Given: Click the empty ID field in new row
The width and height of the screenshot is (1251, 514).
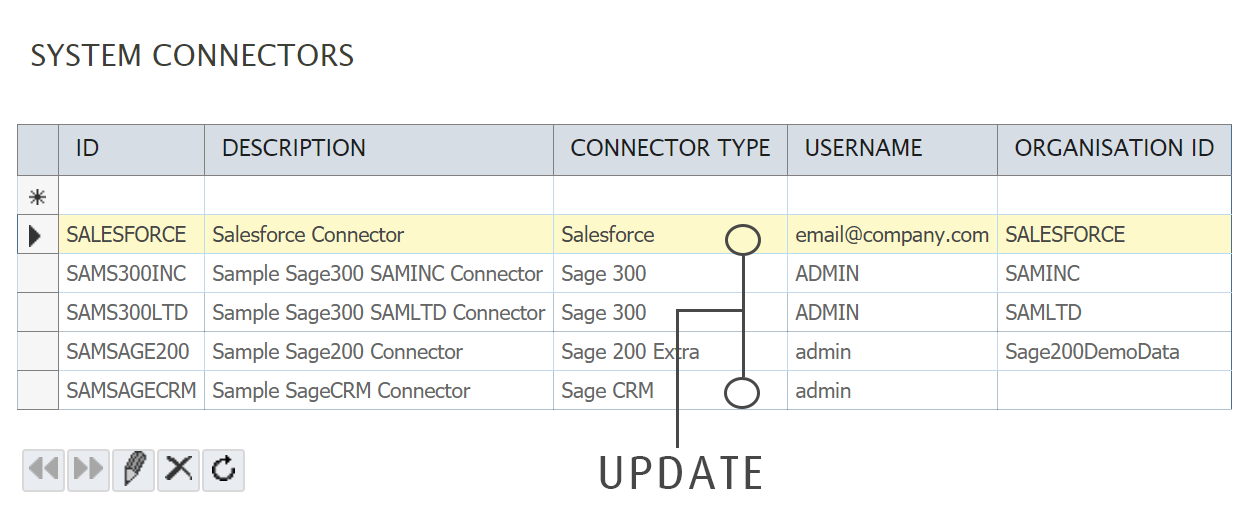Looking at the screenshot, I should pos(131,196).
